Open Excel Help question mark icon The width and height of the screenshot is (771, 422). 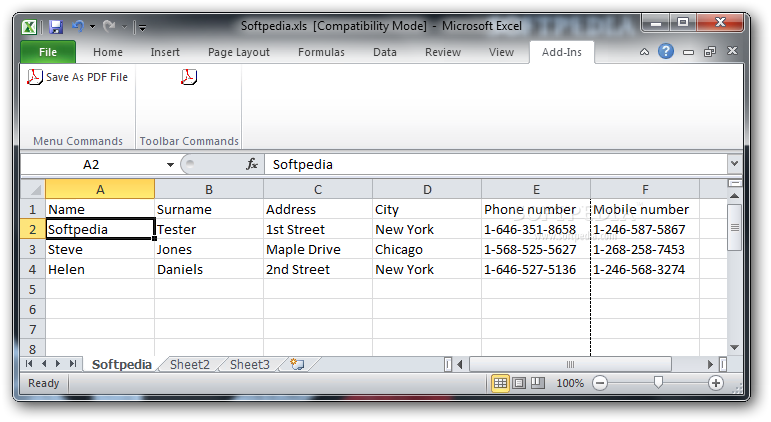tap(666, 51)
